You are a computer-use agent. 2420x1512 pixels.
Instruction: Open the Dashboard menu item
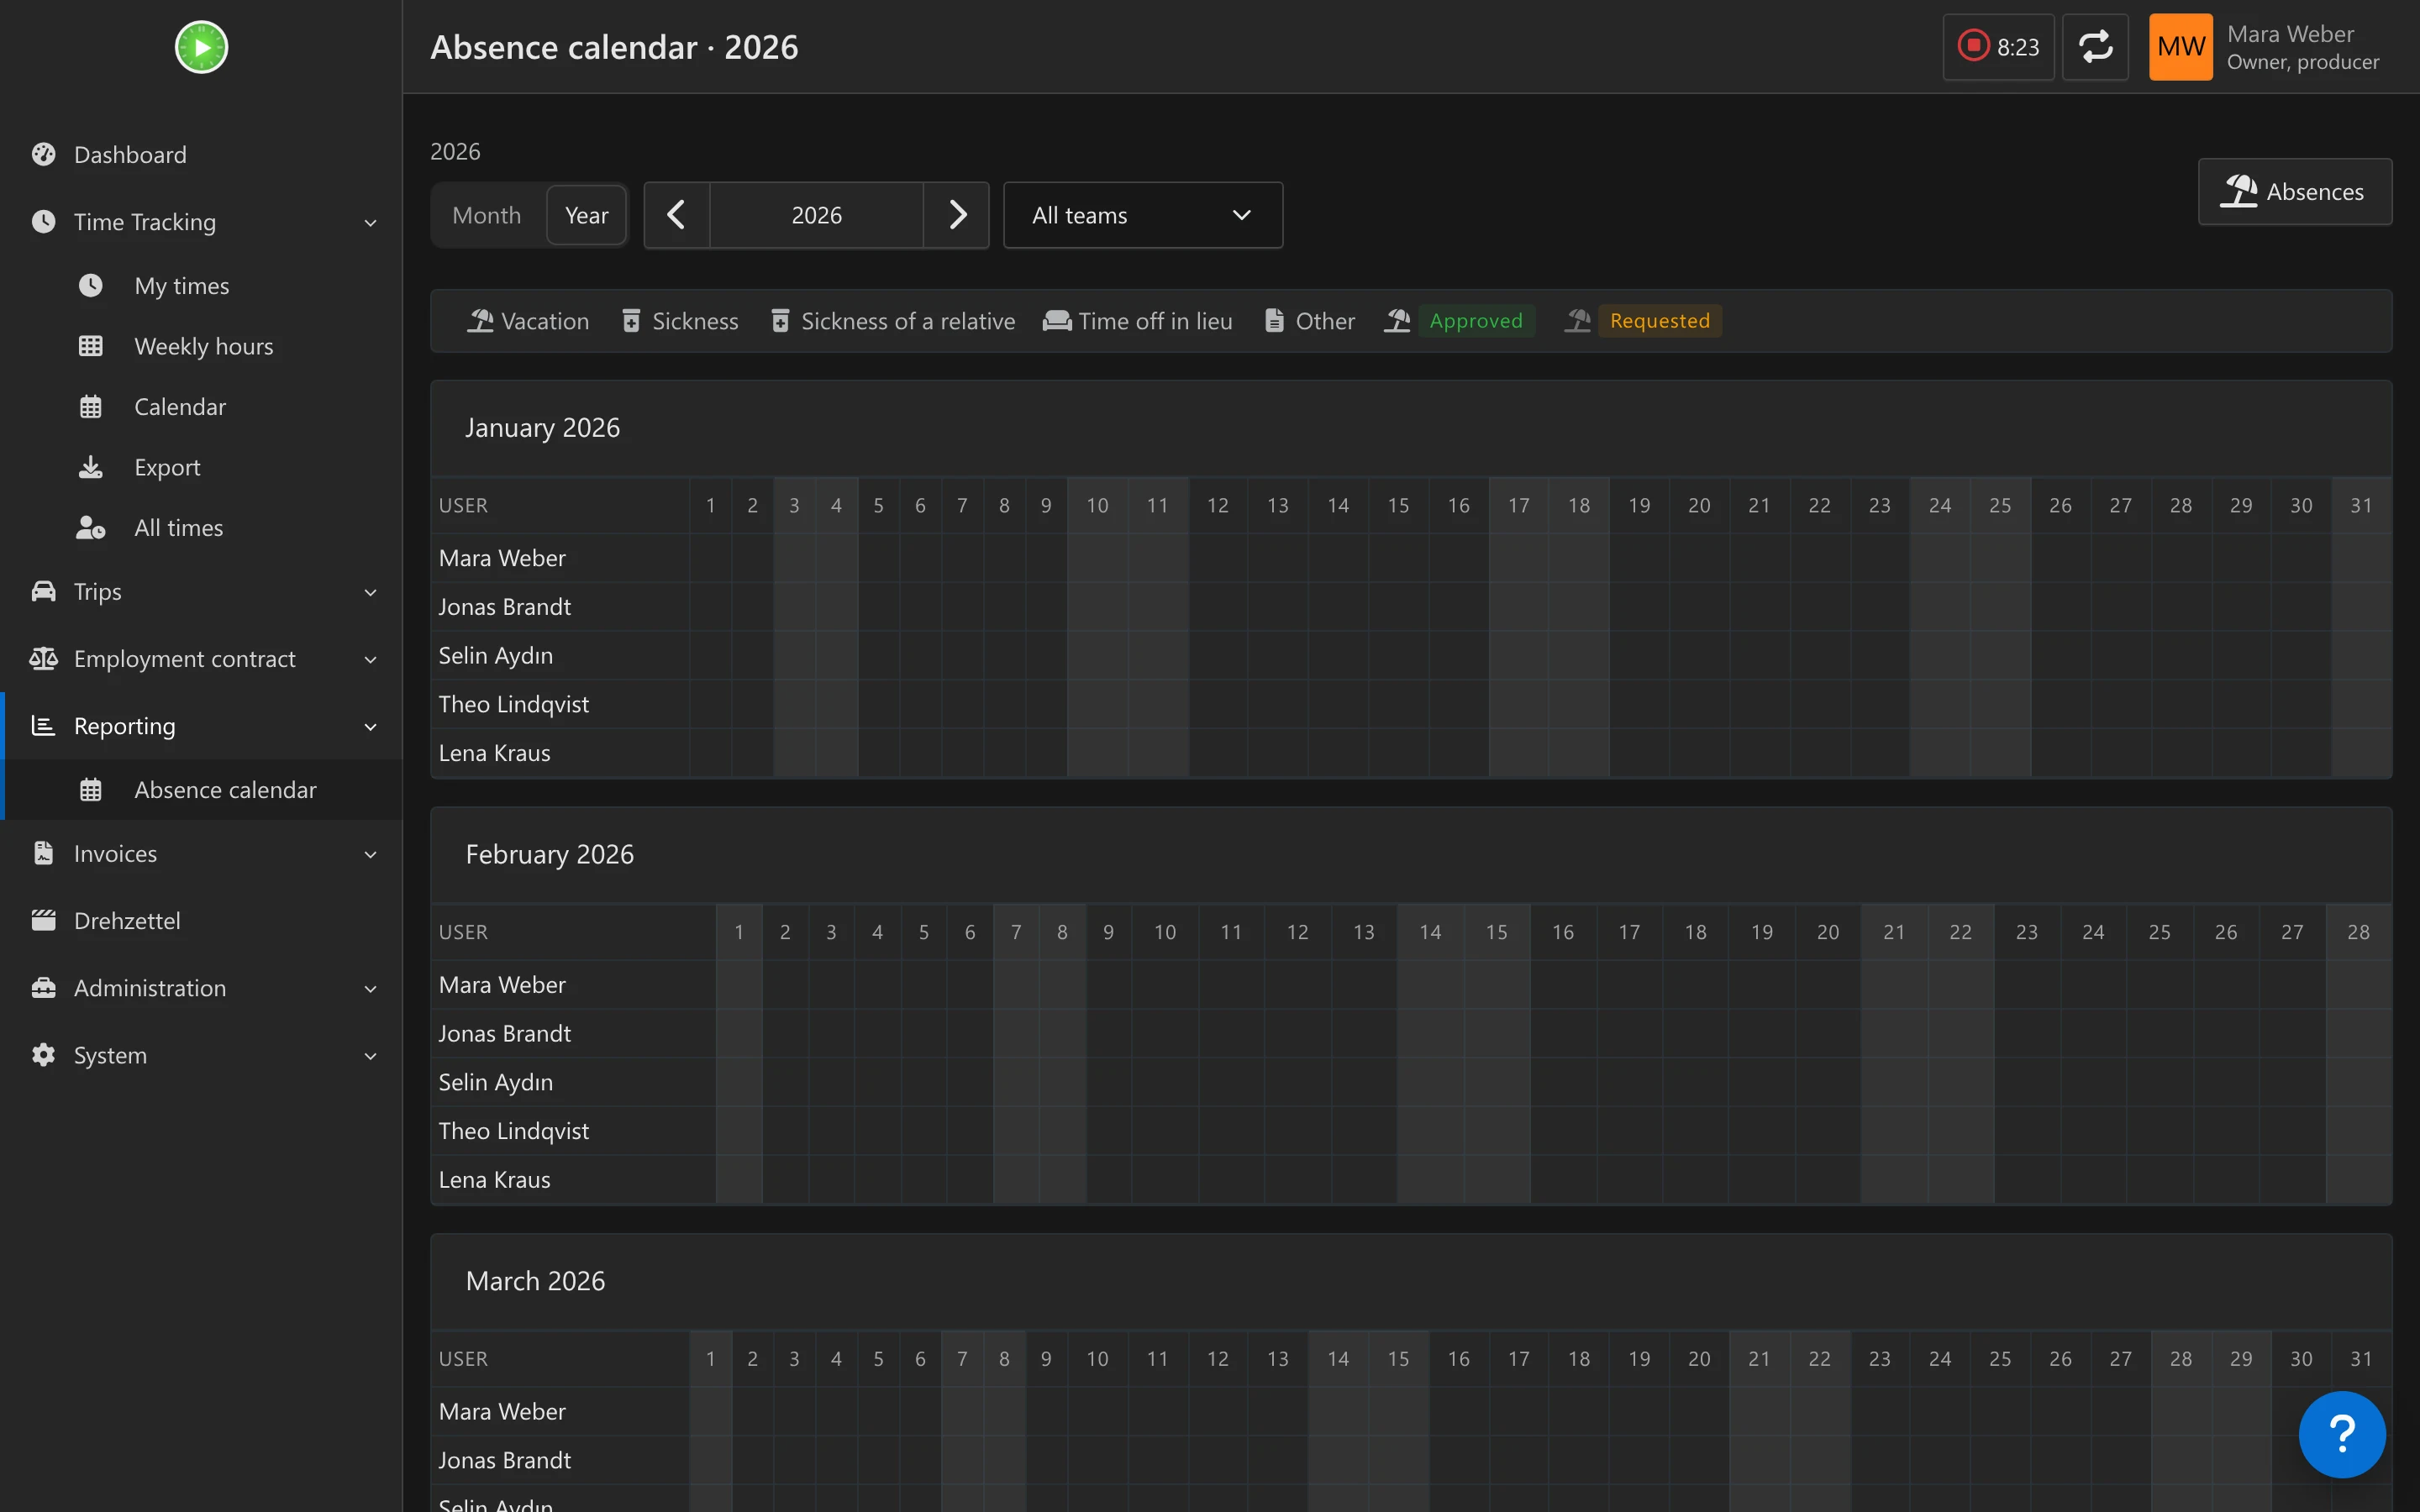click(201, 154)
